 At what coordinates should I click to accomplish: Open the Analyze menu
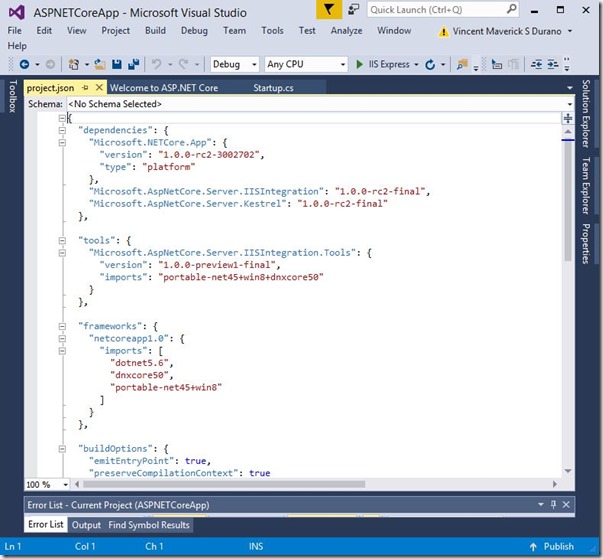346,30
